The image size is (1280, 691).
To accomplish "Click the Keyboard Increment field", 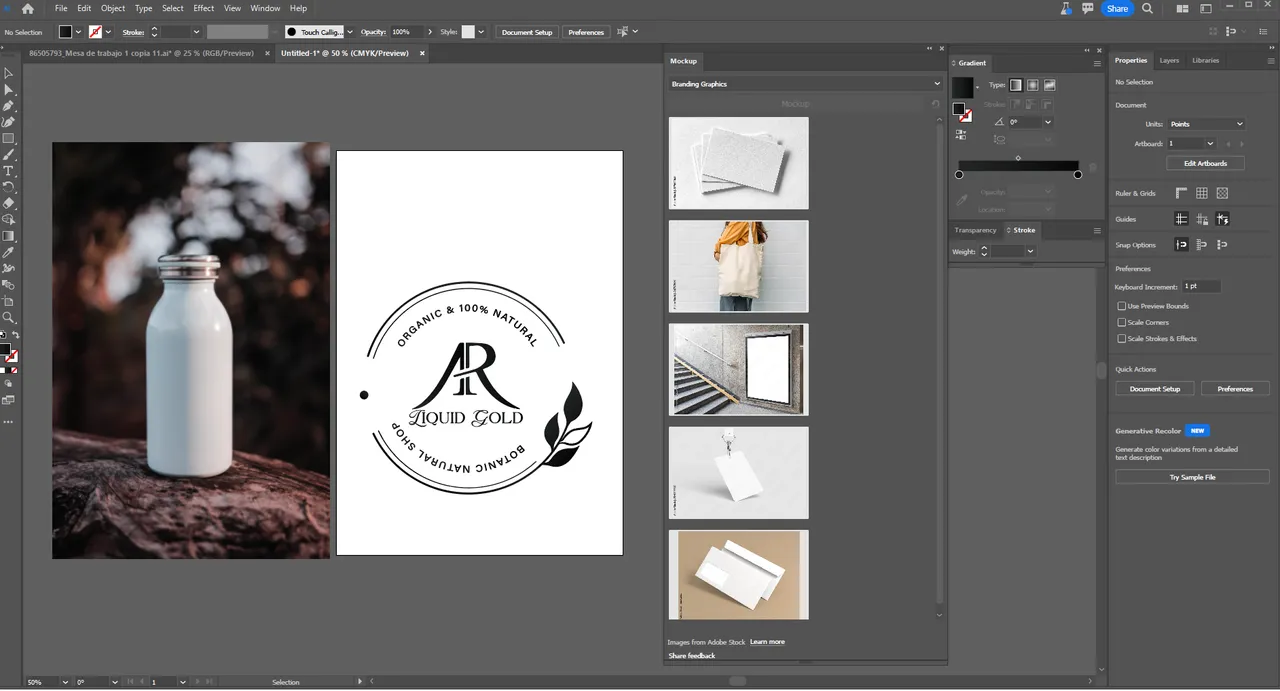I will tap(1203, 287).
